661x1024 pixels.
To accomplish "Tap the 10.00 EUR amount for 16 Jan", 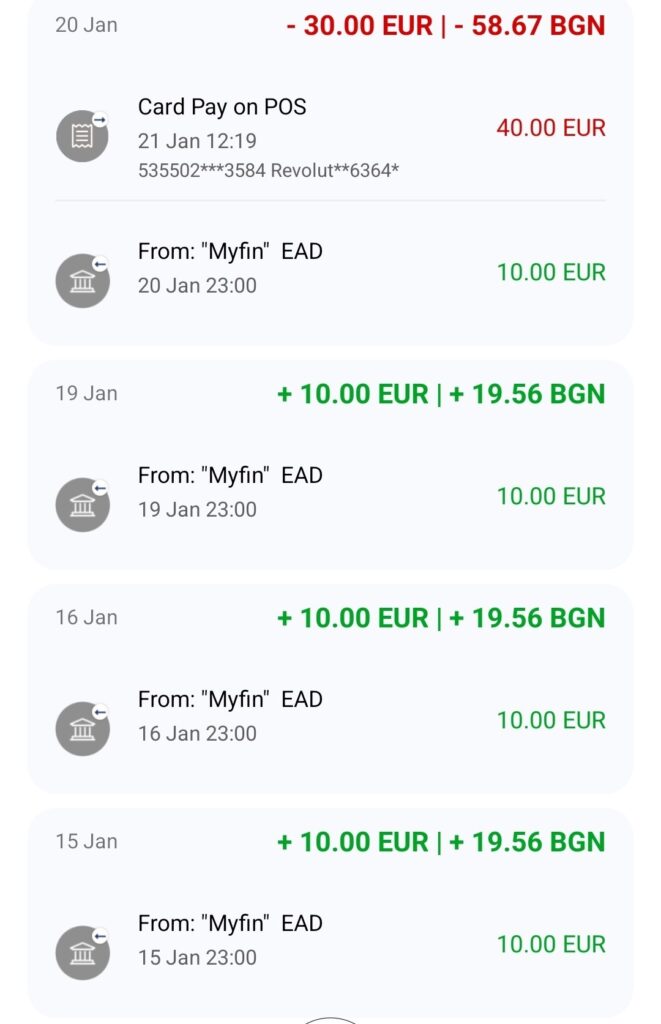I will point(550,720).
